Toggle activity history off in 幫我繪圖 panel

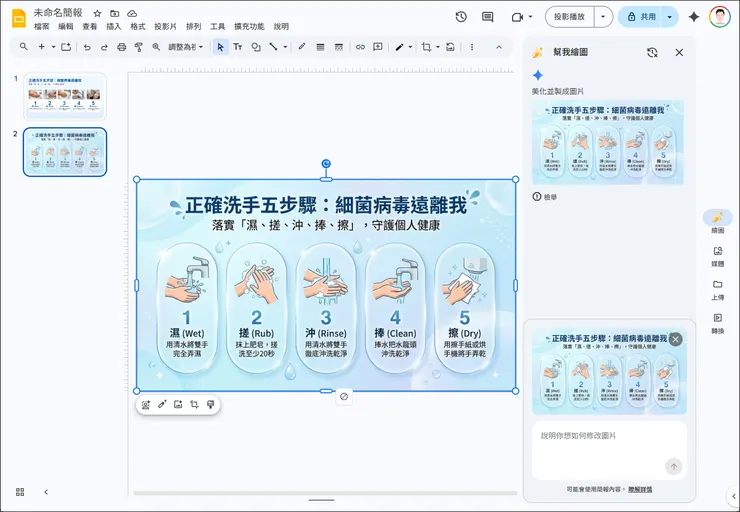(x=652, y=52)
